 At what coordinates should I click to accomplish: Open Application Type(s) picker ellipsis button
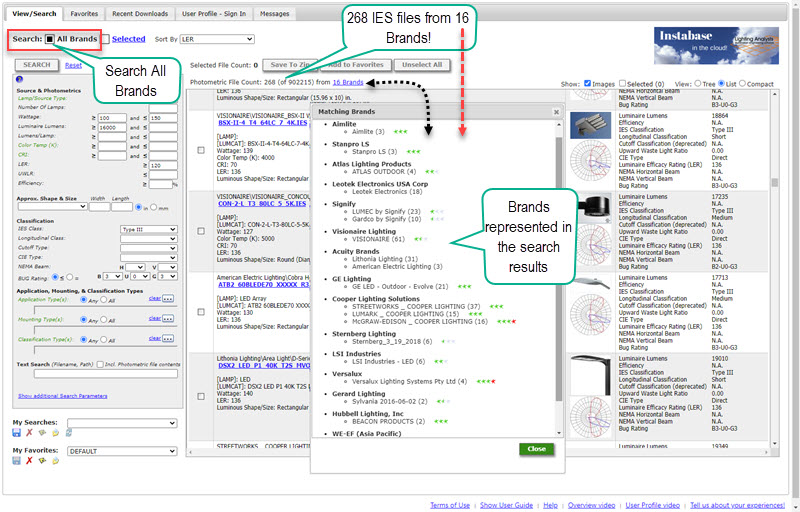tap(168, 298)
